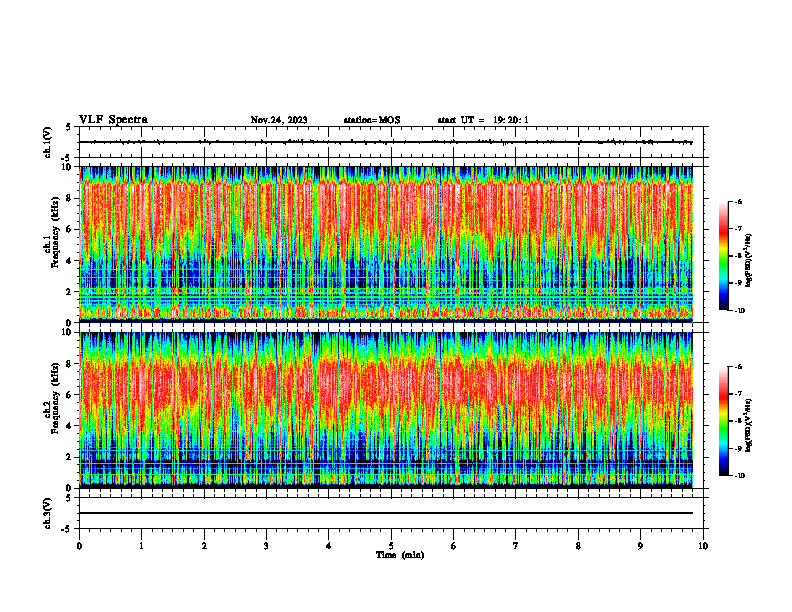Click the "station=MOS" header text
The image size is (792, 612).
click(372, 120)
